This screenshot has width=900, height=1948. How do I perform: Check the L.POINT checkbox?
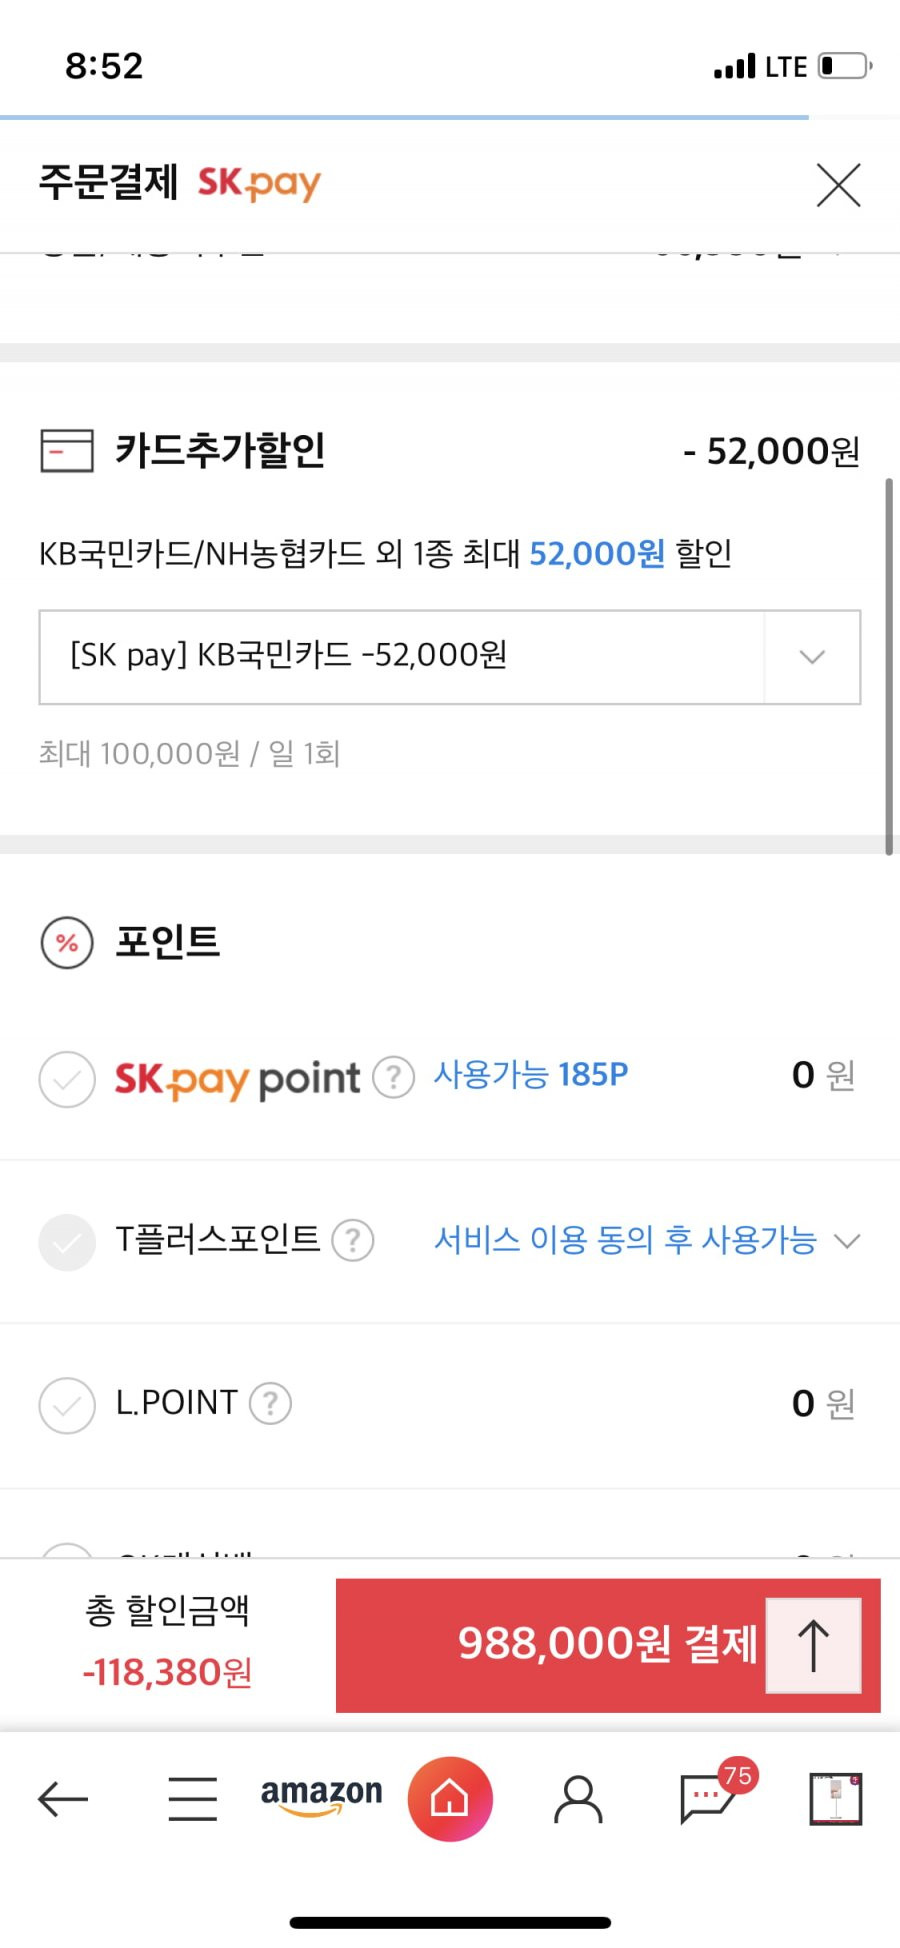[x=67, y=1405]
